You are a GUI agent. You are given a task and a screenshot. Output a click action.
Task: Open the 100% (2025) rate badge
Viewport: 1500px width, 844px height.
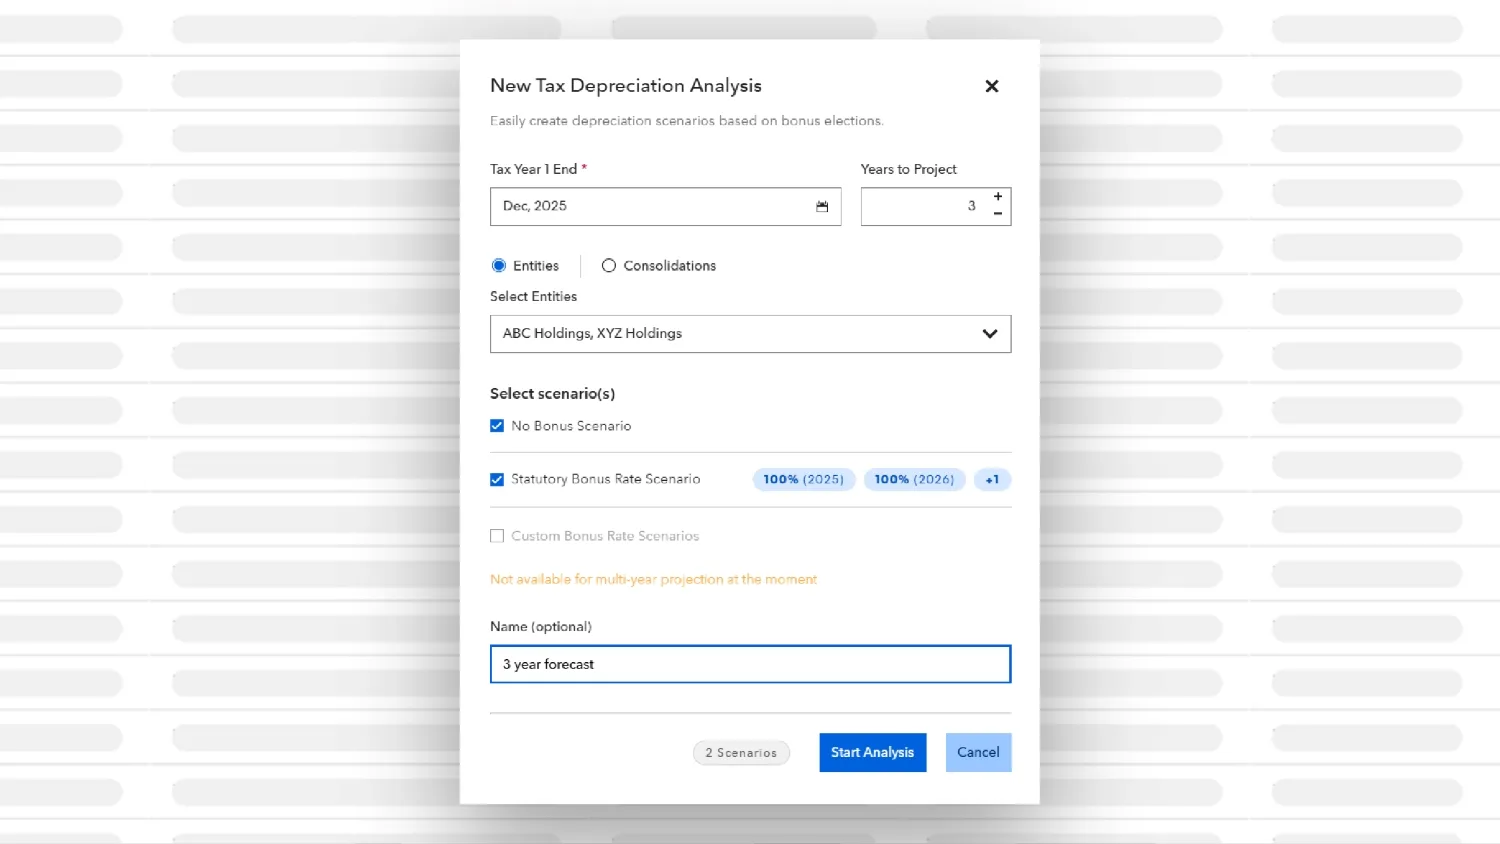coord(804,480)
